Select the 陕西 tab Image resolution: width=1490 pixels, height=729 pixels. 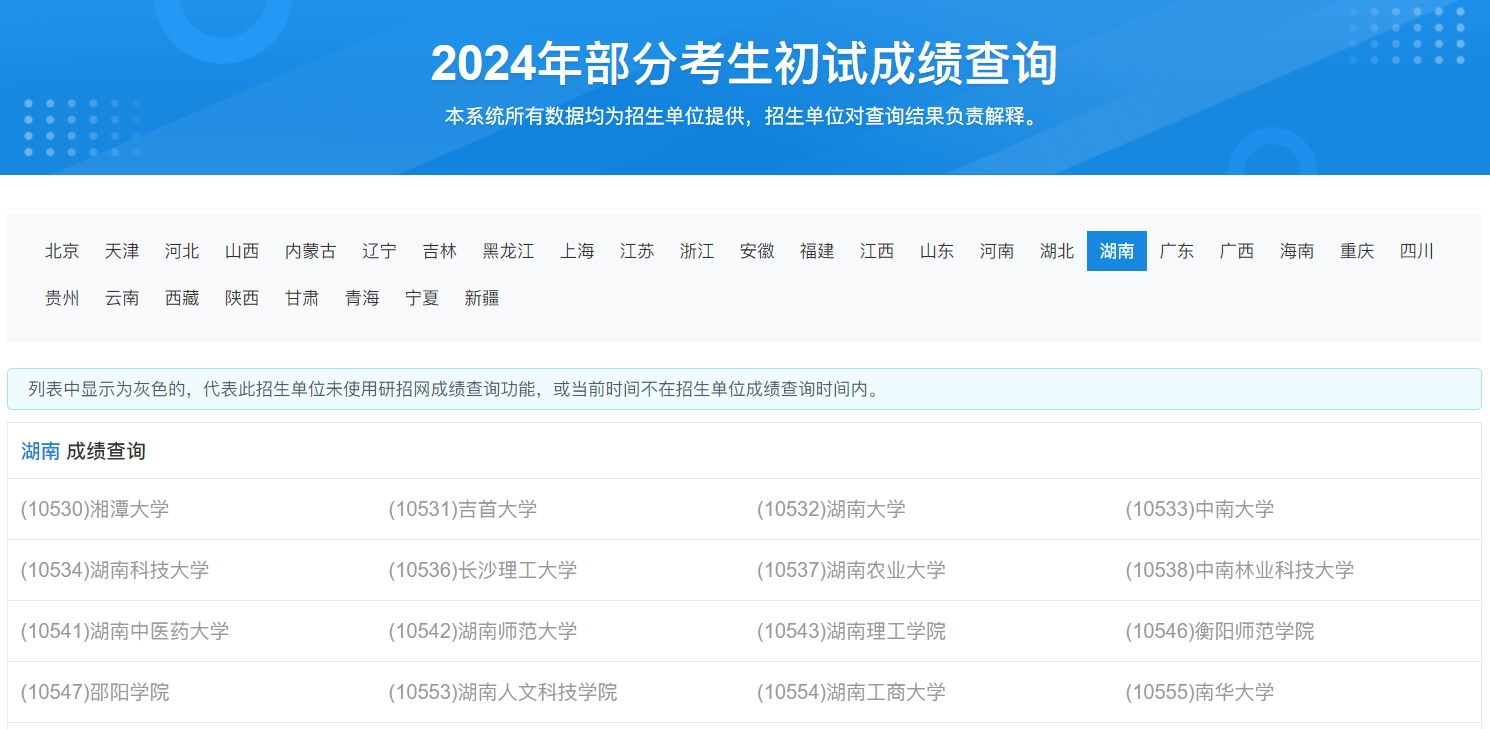(x=242, y=298)
